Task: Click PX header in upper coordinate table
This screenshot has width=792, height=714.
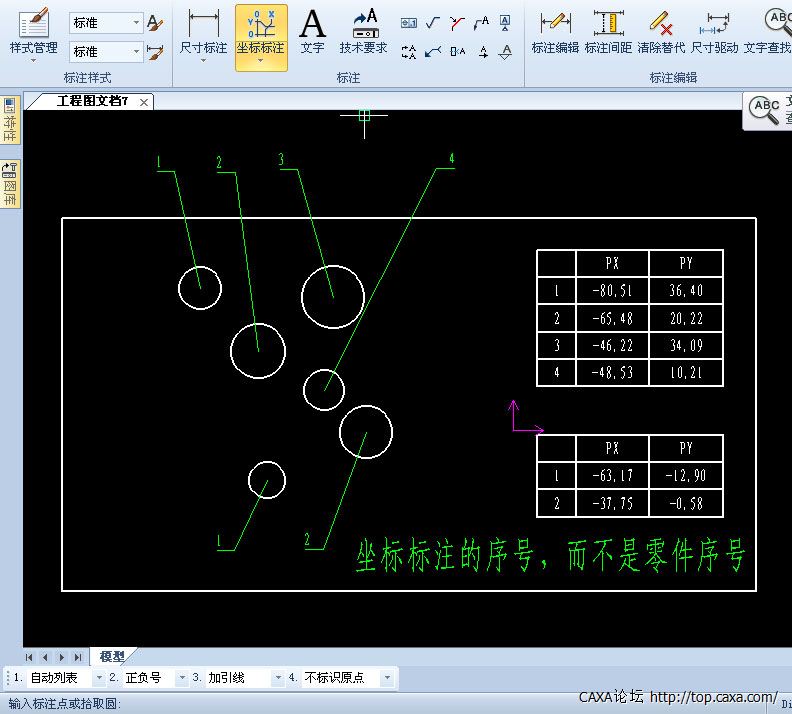Action: tap(612, 263)
